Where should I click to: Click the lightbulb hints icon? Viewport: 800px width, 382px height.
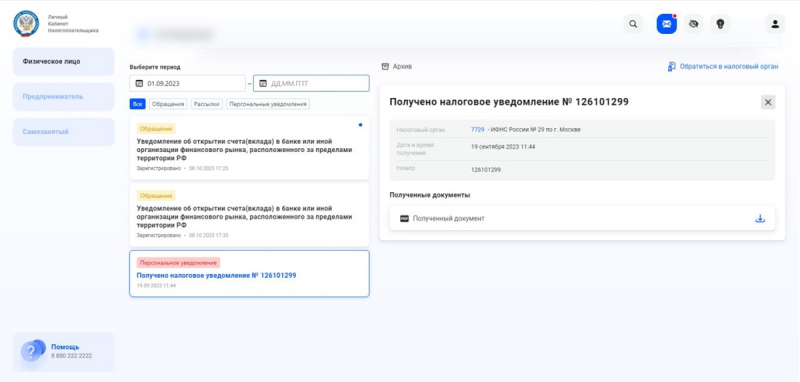click(x=720, y=24)
